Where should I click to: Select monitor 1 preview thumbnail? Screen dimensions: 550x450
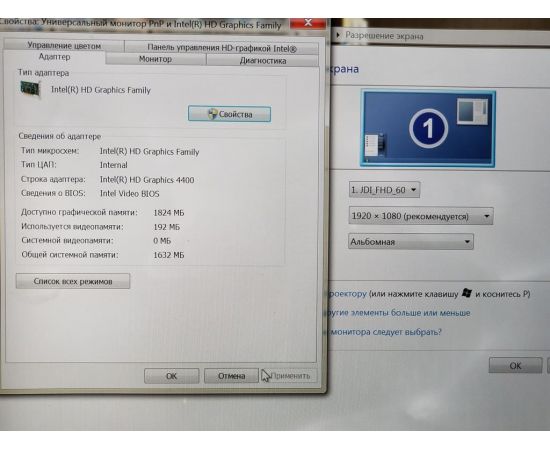[428, 128]
